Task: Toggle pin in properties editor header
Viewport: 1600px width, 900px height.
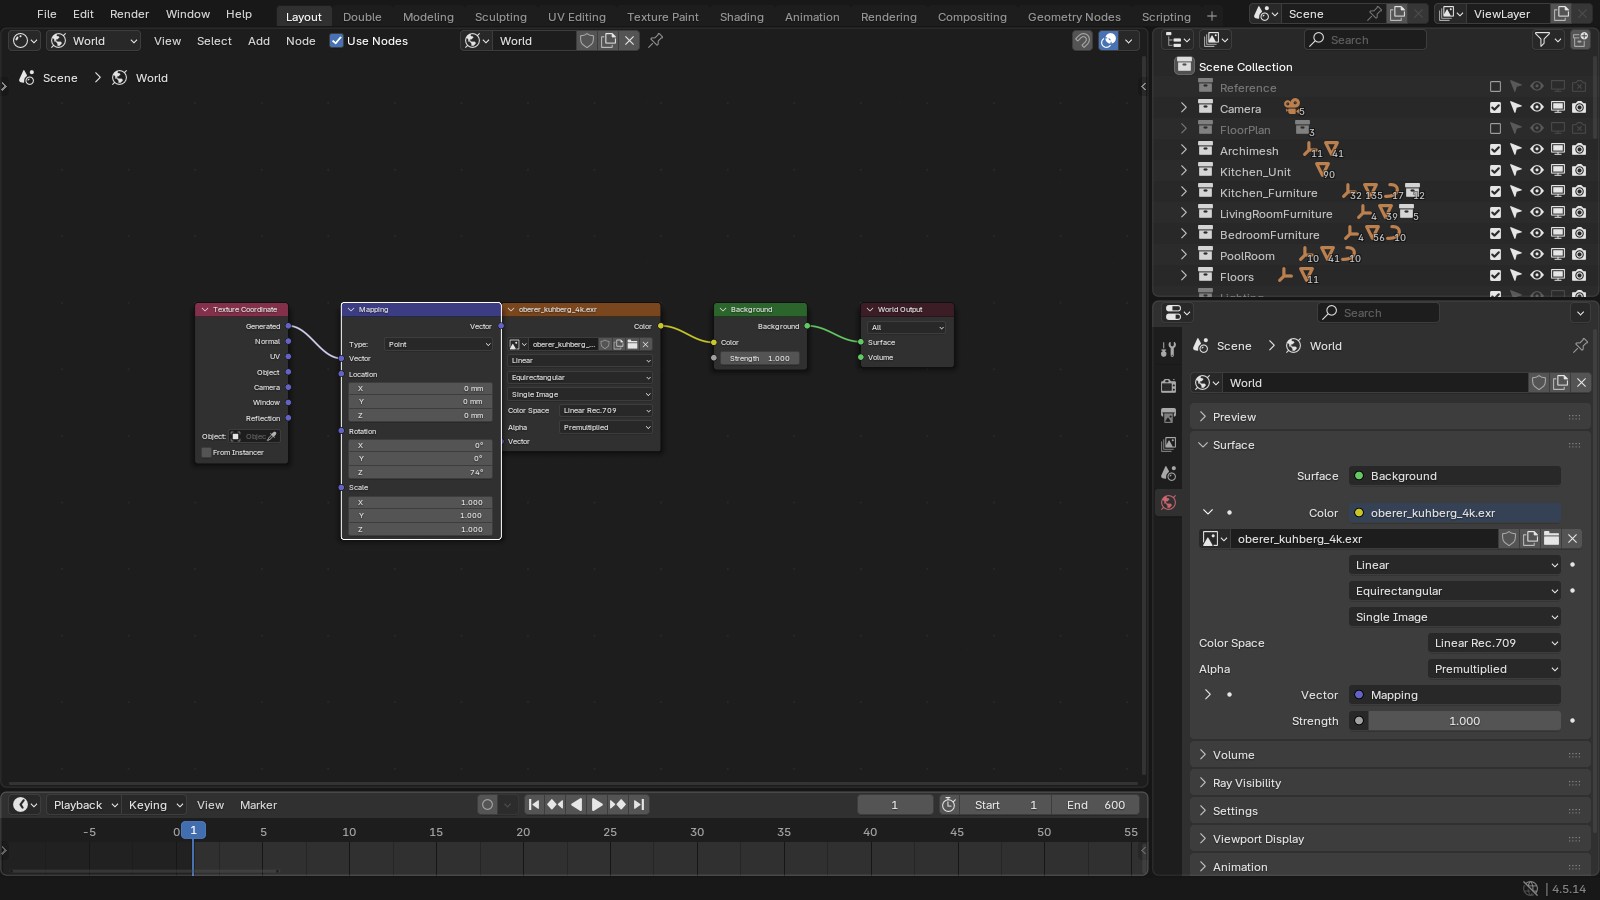Action: pyautogui.click(x=1580, y=345)
